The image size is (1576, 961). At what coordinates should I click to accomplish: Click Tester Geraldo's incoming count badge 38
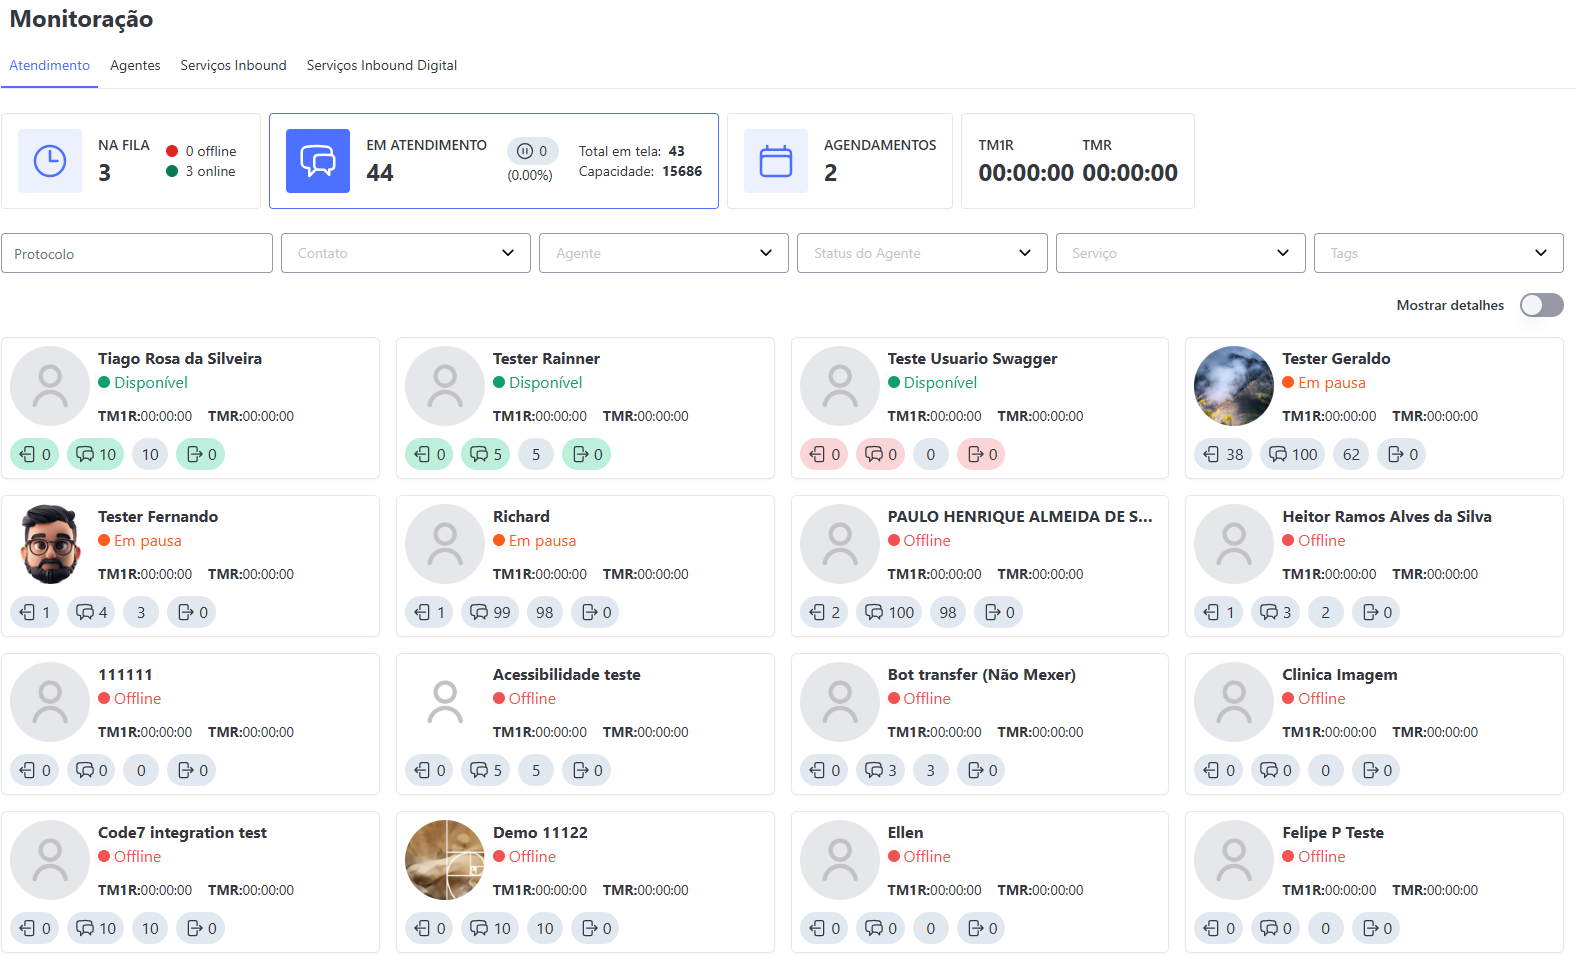tap(1223, 454)
